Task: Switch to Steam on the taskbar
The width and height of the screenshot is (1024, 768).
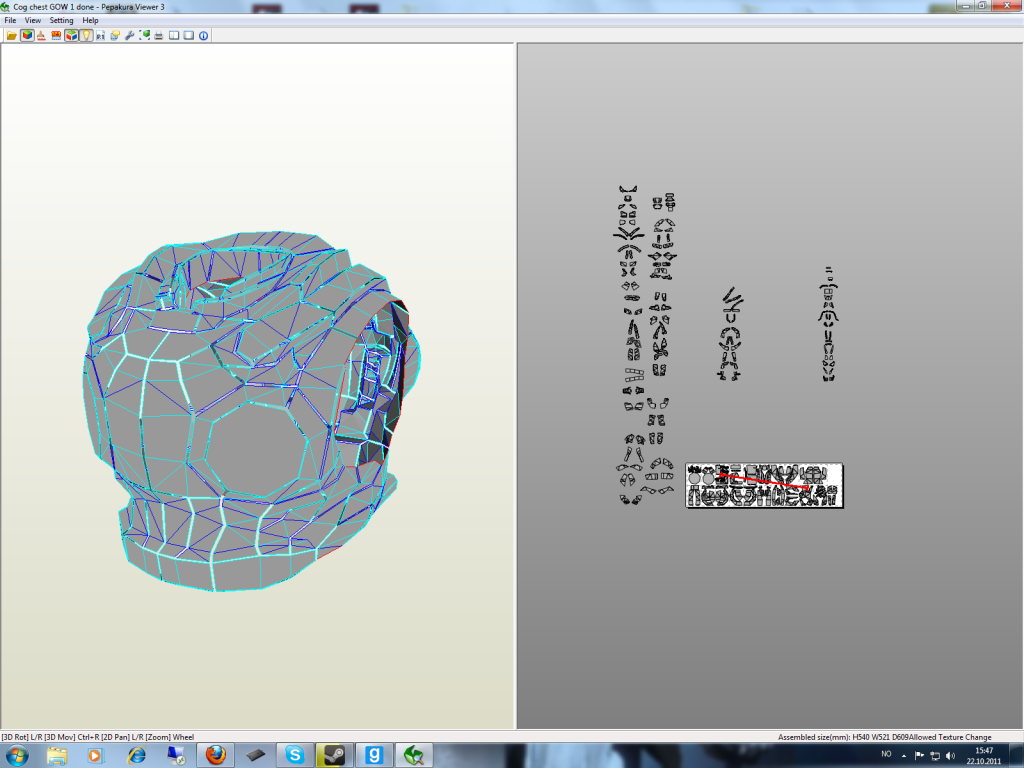Action: [334, 756]
